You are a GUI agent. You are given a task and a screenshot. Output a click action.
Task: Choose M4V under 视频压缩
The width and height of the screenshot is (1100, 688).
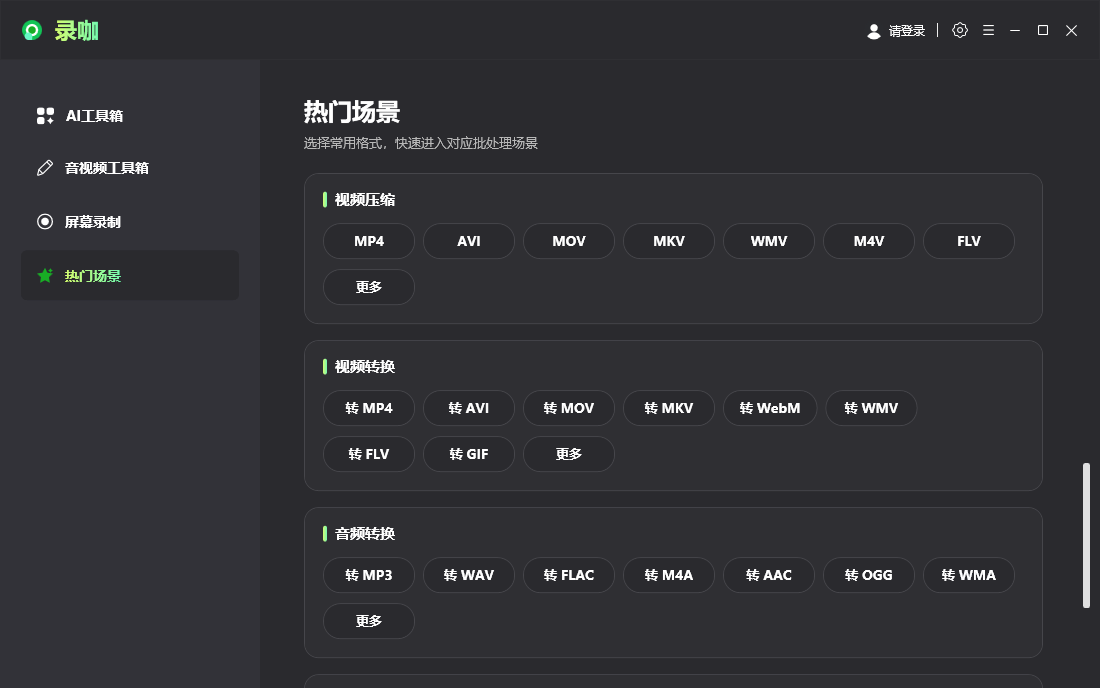pyautogui.click(x=868, y=241)
